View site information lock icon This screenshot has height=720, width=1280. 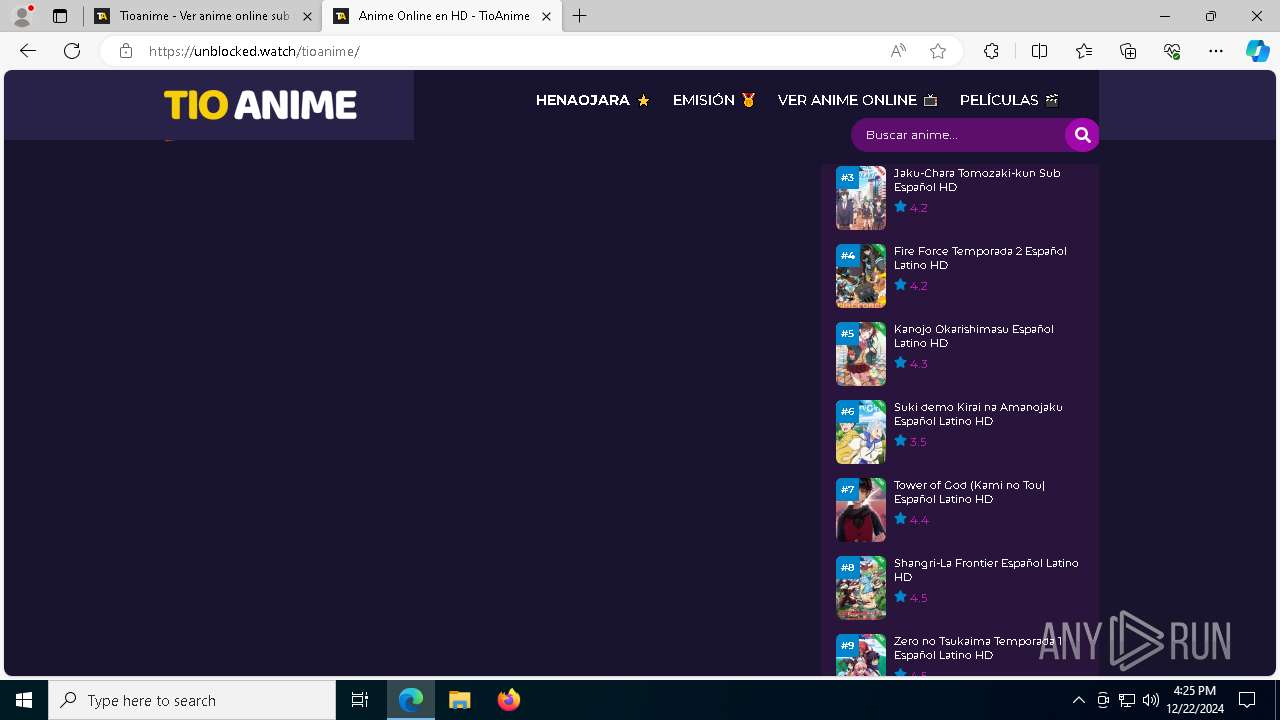126,51
